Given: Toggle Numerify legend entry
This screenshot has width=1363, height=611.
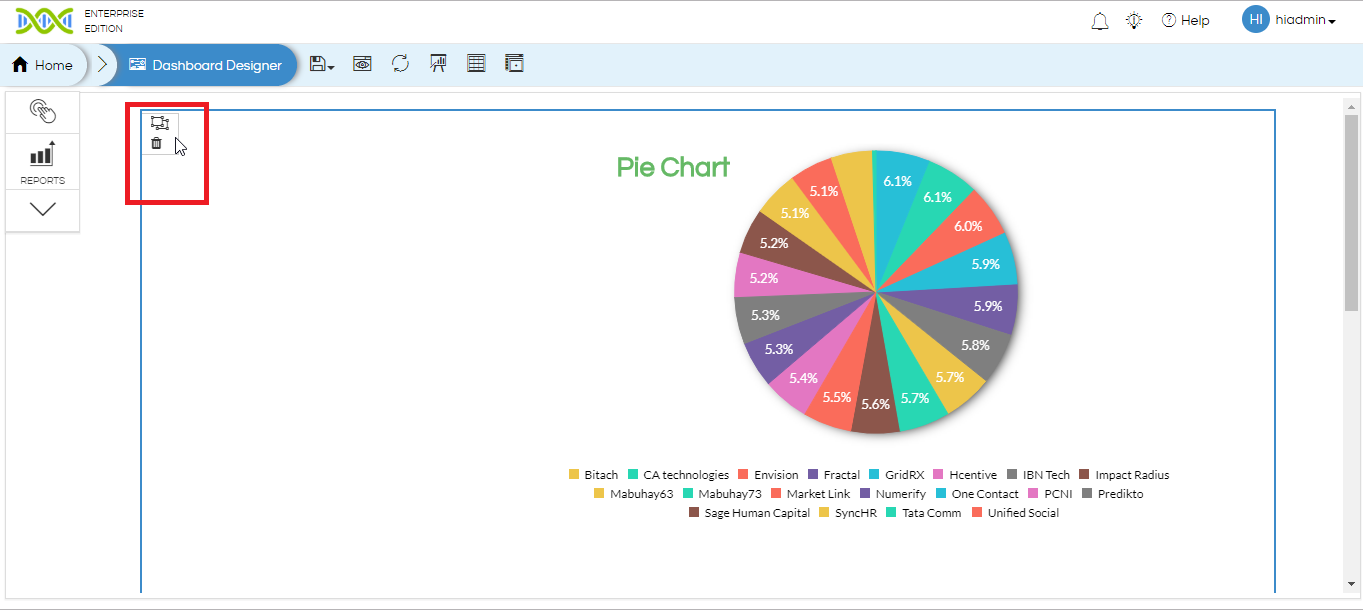Looking at the screenshot, I should (x=892, y=494).
